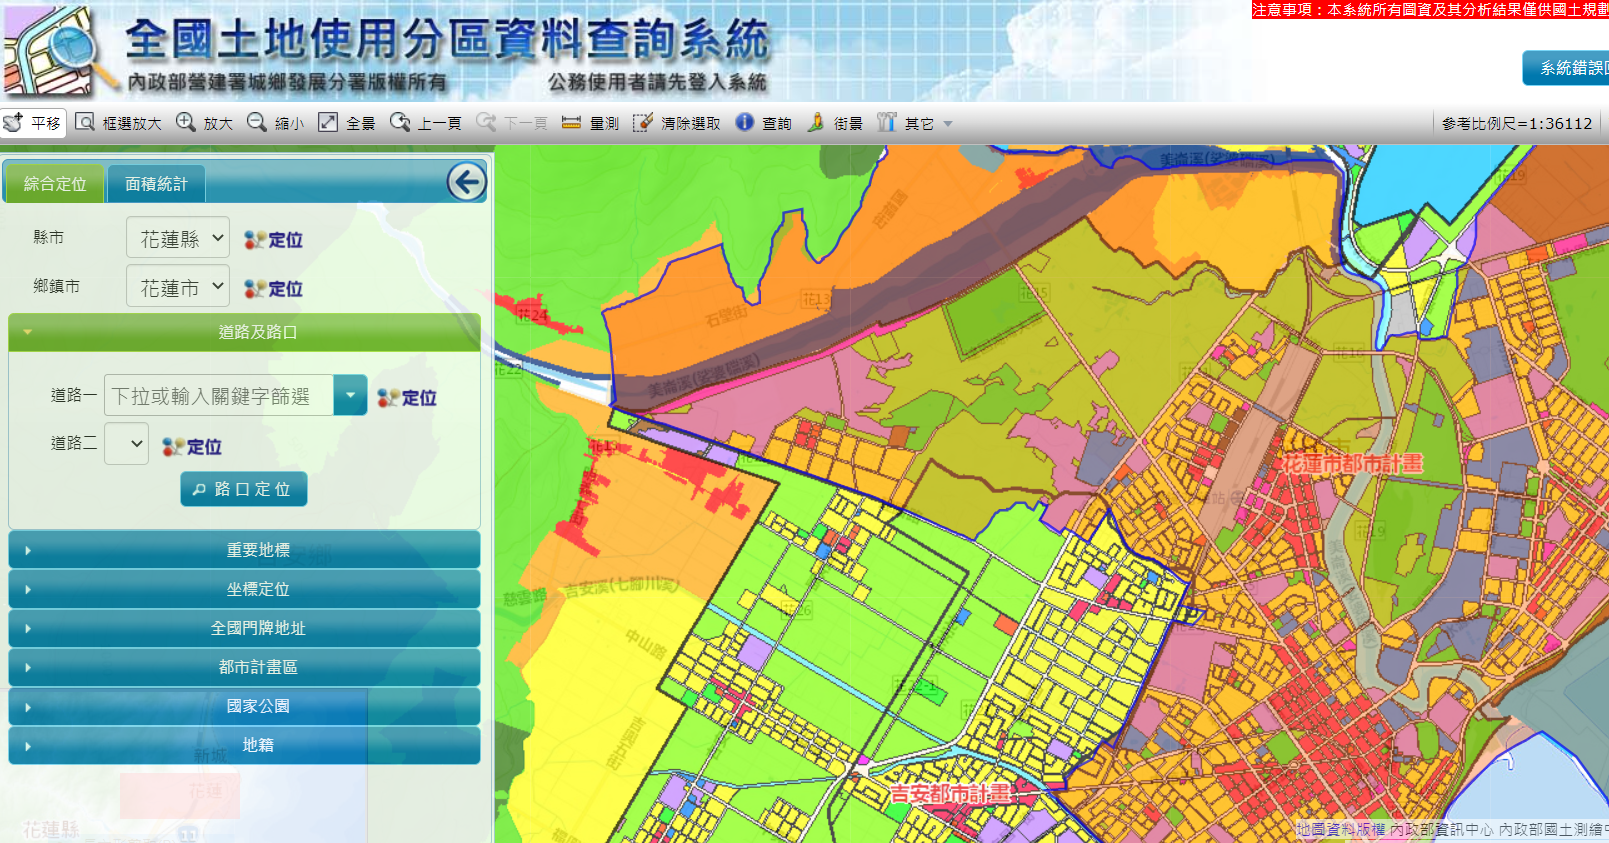The height and width of the screenshot is (843, 1609).
Task: Go to previous view with 上一頁
Action: (x=426, y=123)
